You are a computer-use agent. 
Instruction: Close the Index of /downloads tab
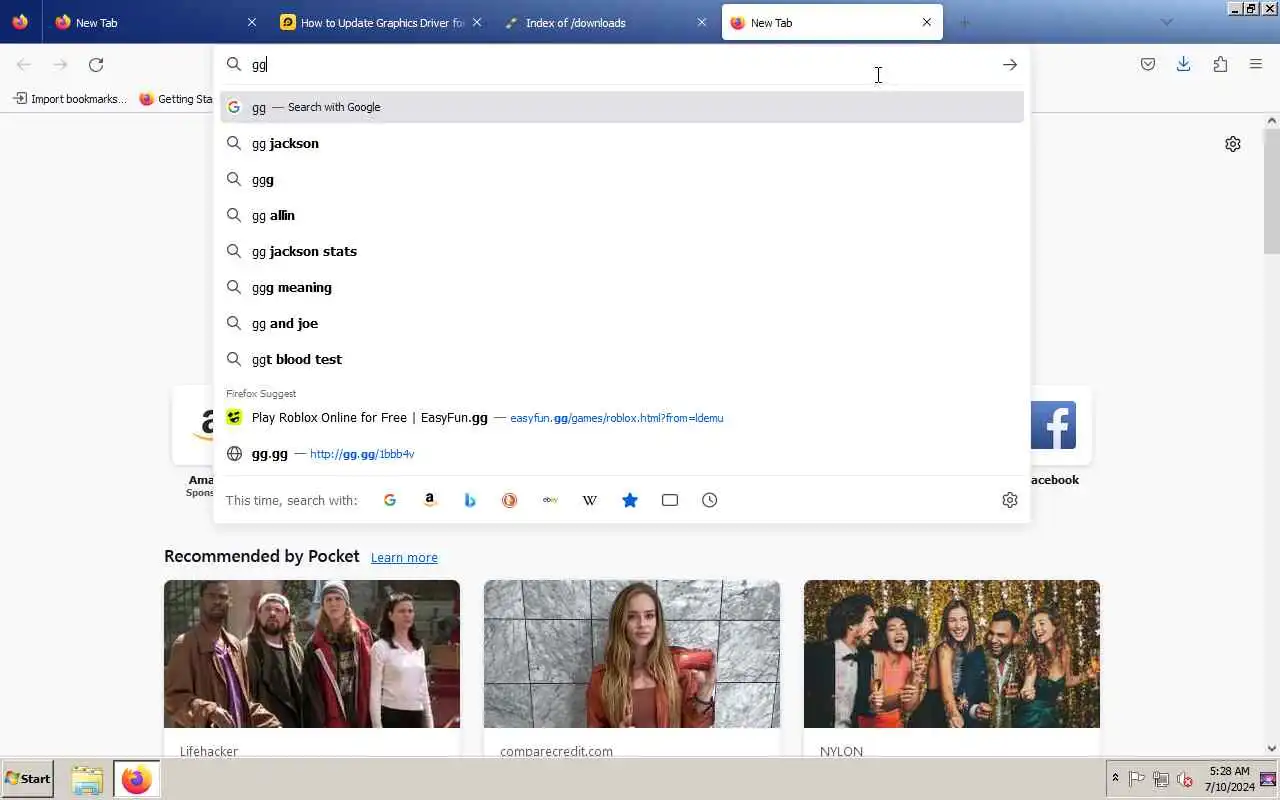click(702, 22)
